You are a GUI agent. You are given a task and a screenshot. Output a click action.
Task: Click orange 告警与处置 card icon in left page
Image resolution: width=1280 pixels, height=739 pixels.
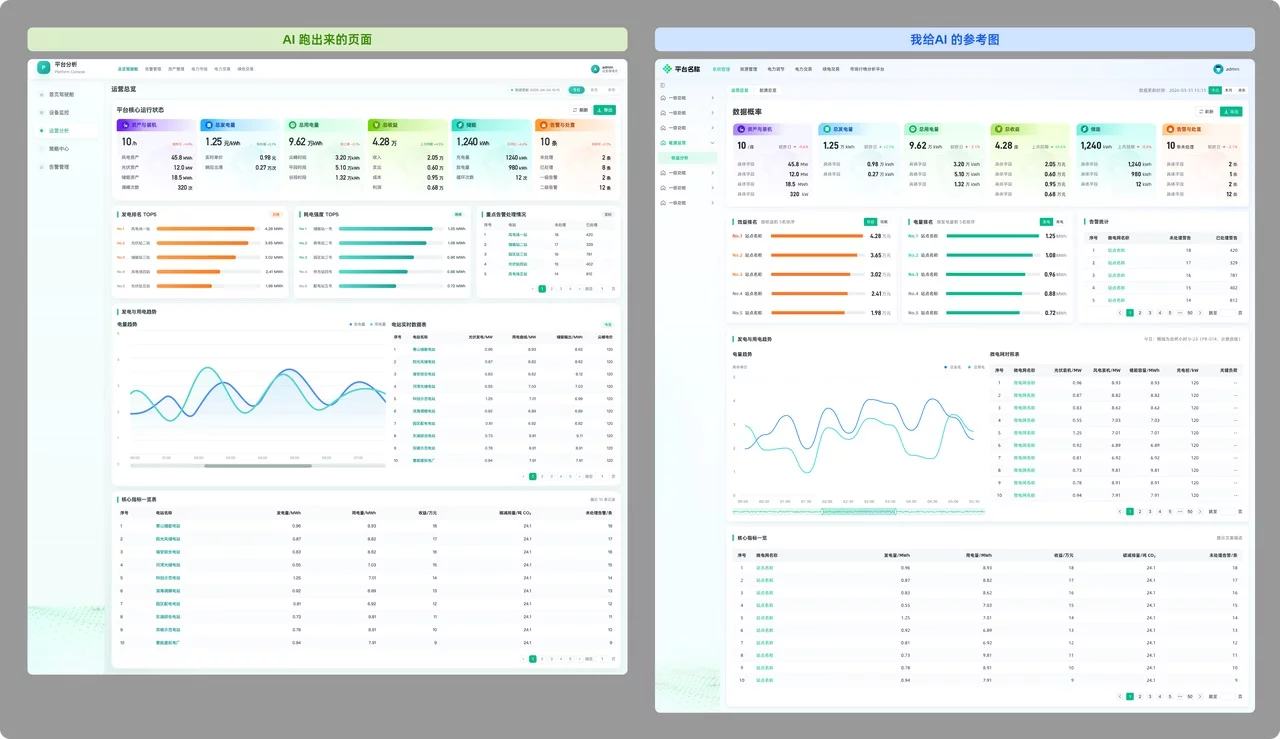(541, 125)
